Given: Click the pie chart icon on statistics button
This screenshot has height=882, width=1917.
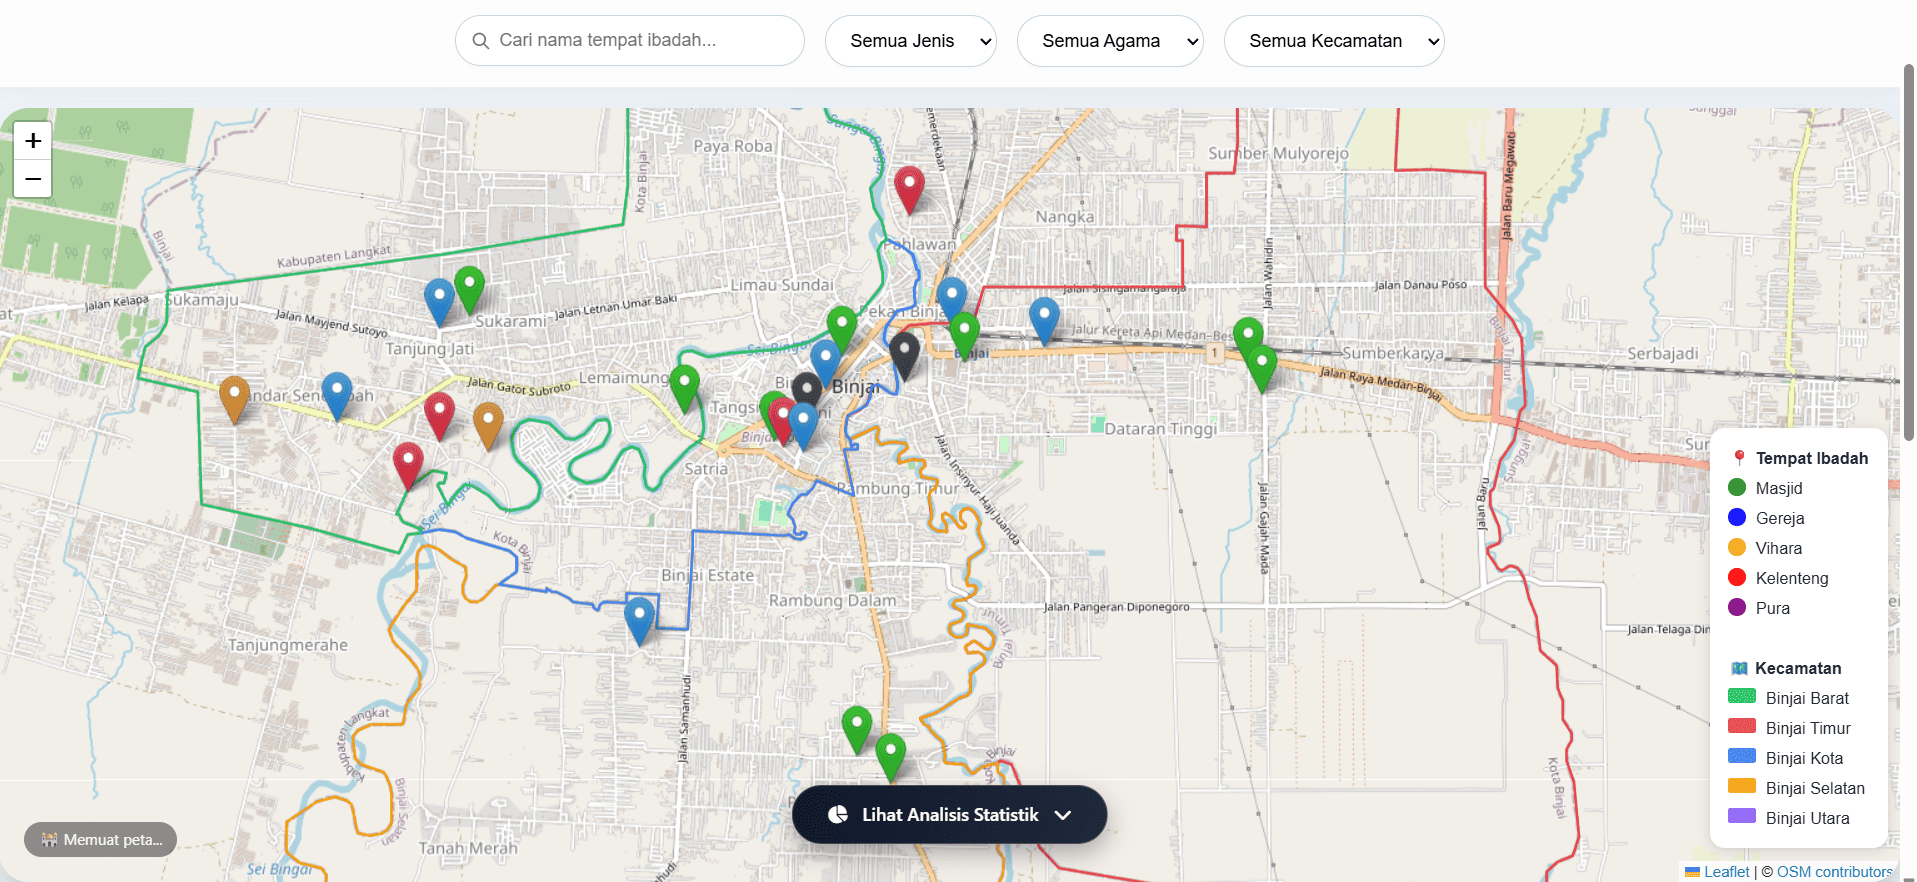Looking at the screenshot, I should tap(838, 815).
